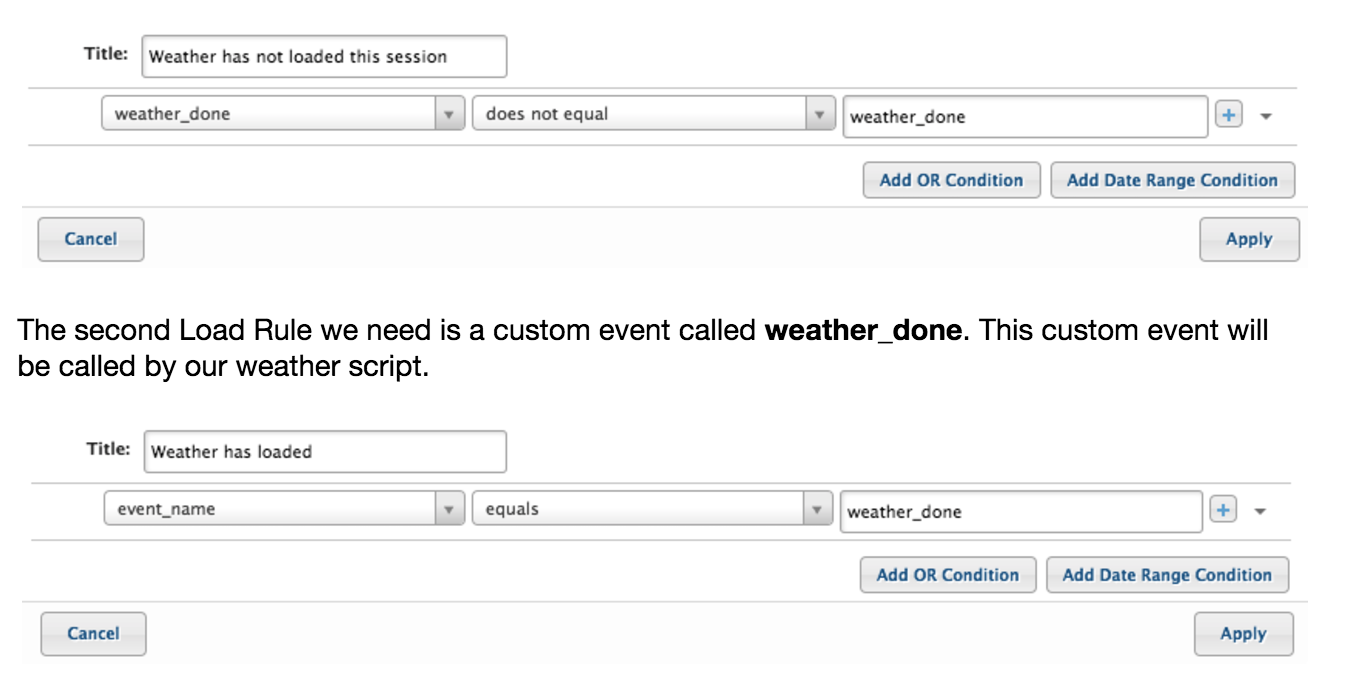Click the 'Weather has not loaded this session' title field
The width and height of the screenshot is (1354, 680).
click(x=324, y=57)
